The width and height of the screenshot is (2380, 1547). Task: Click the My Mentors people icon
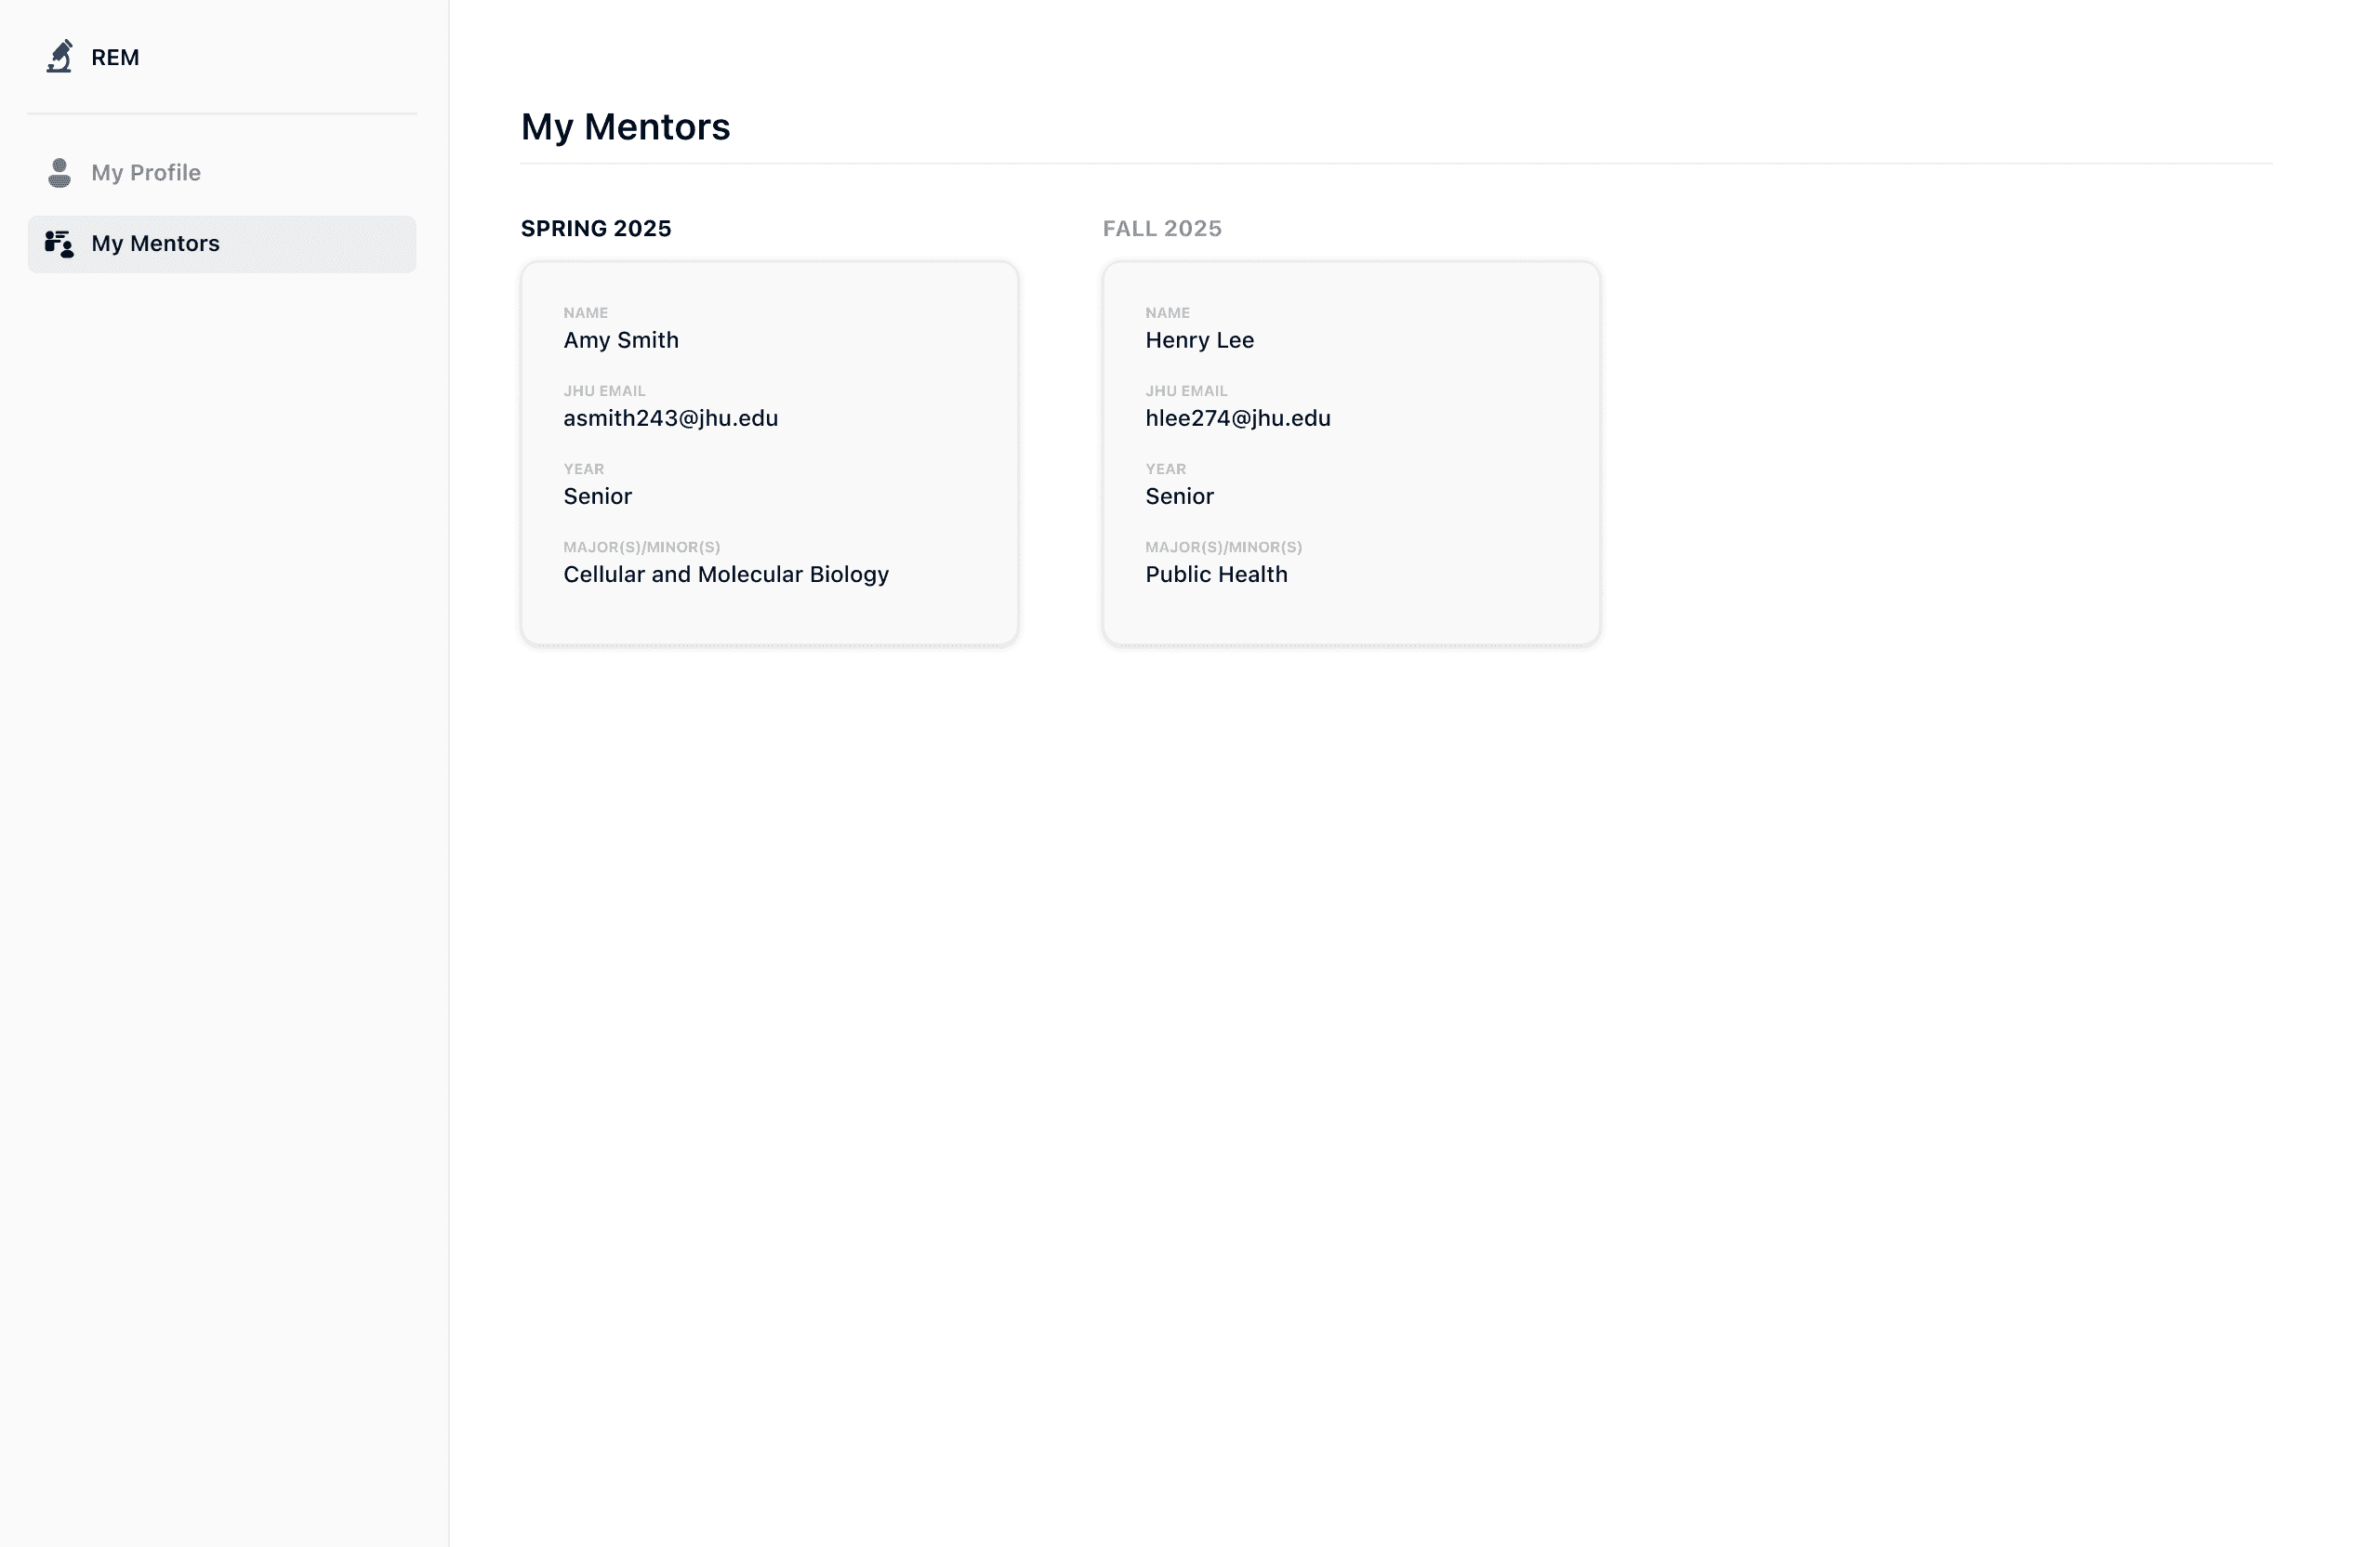pos(59,244)
